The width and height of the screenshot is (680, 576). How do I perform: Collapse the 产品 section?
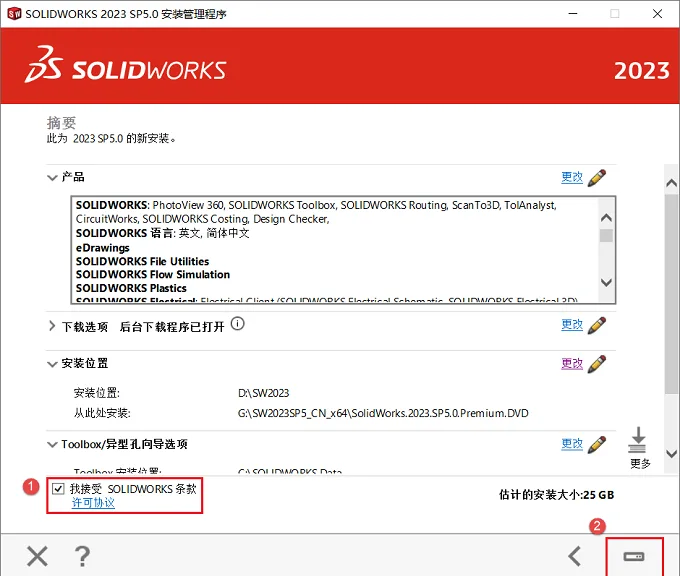pos(52,178)
